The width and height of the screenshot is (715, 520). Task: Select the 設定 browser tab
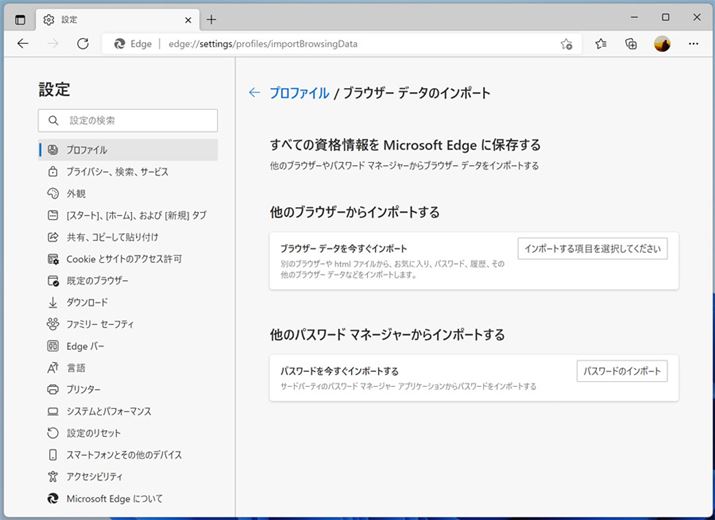click(110, 19)
